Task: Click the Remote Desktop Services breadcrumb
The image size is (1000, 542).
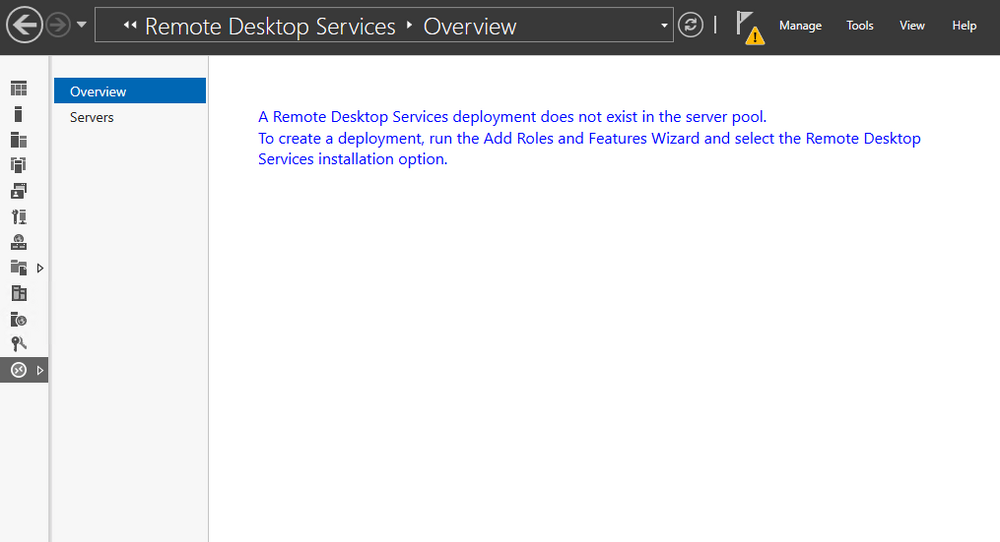Action: coord(270,27)
